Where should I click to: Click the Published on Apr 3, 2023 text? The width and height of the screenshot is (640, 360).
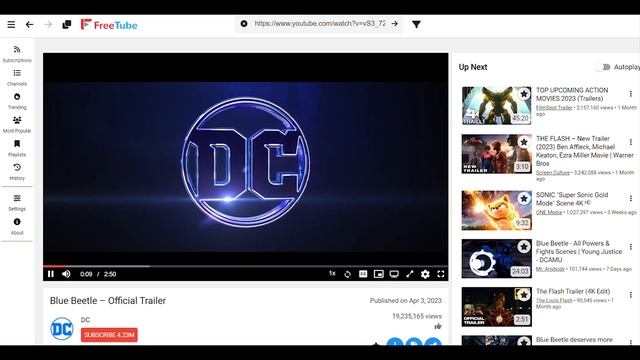pos(406,300)
